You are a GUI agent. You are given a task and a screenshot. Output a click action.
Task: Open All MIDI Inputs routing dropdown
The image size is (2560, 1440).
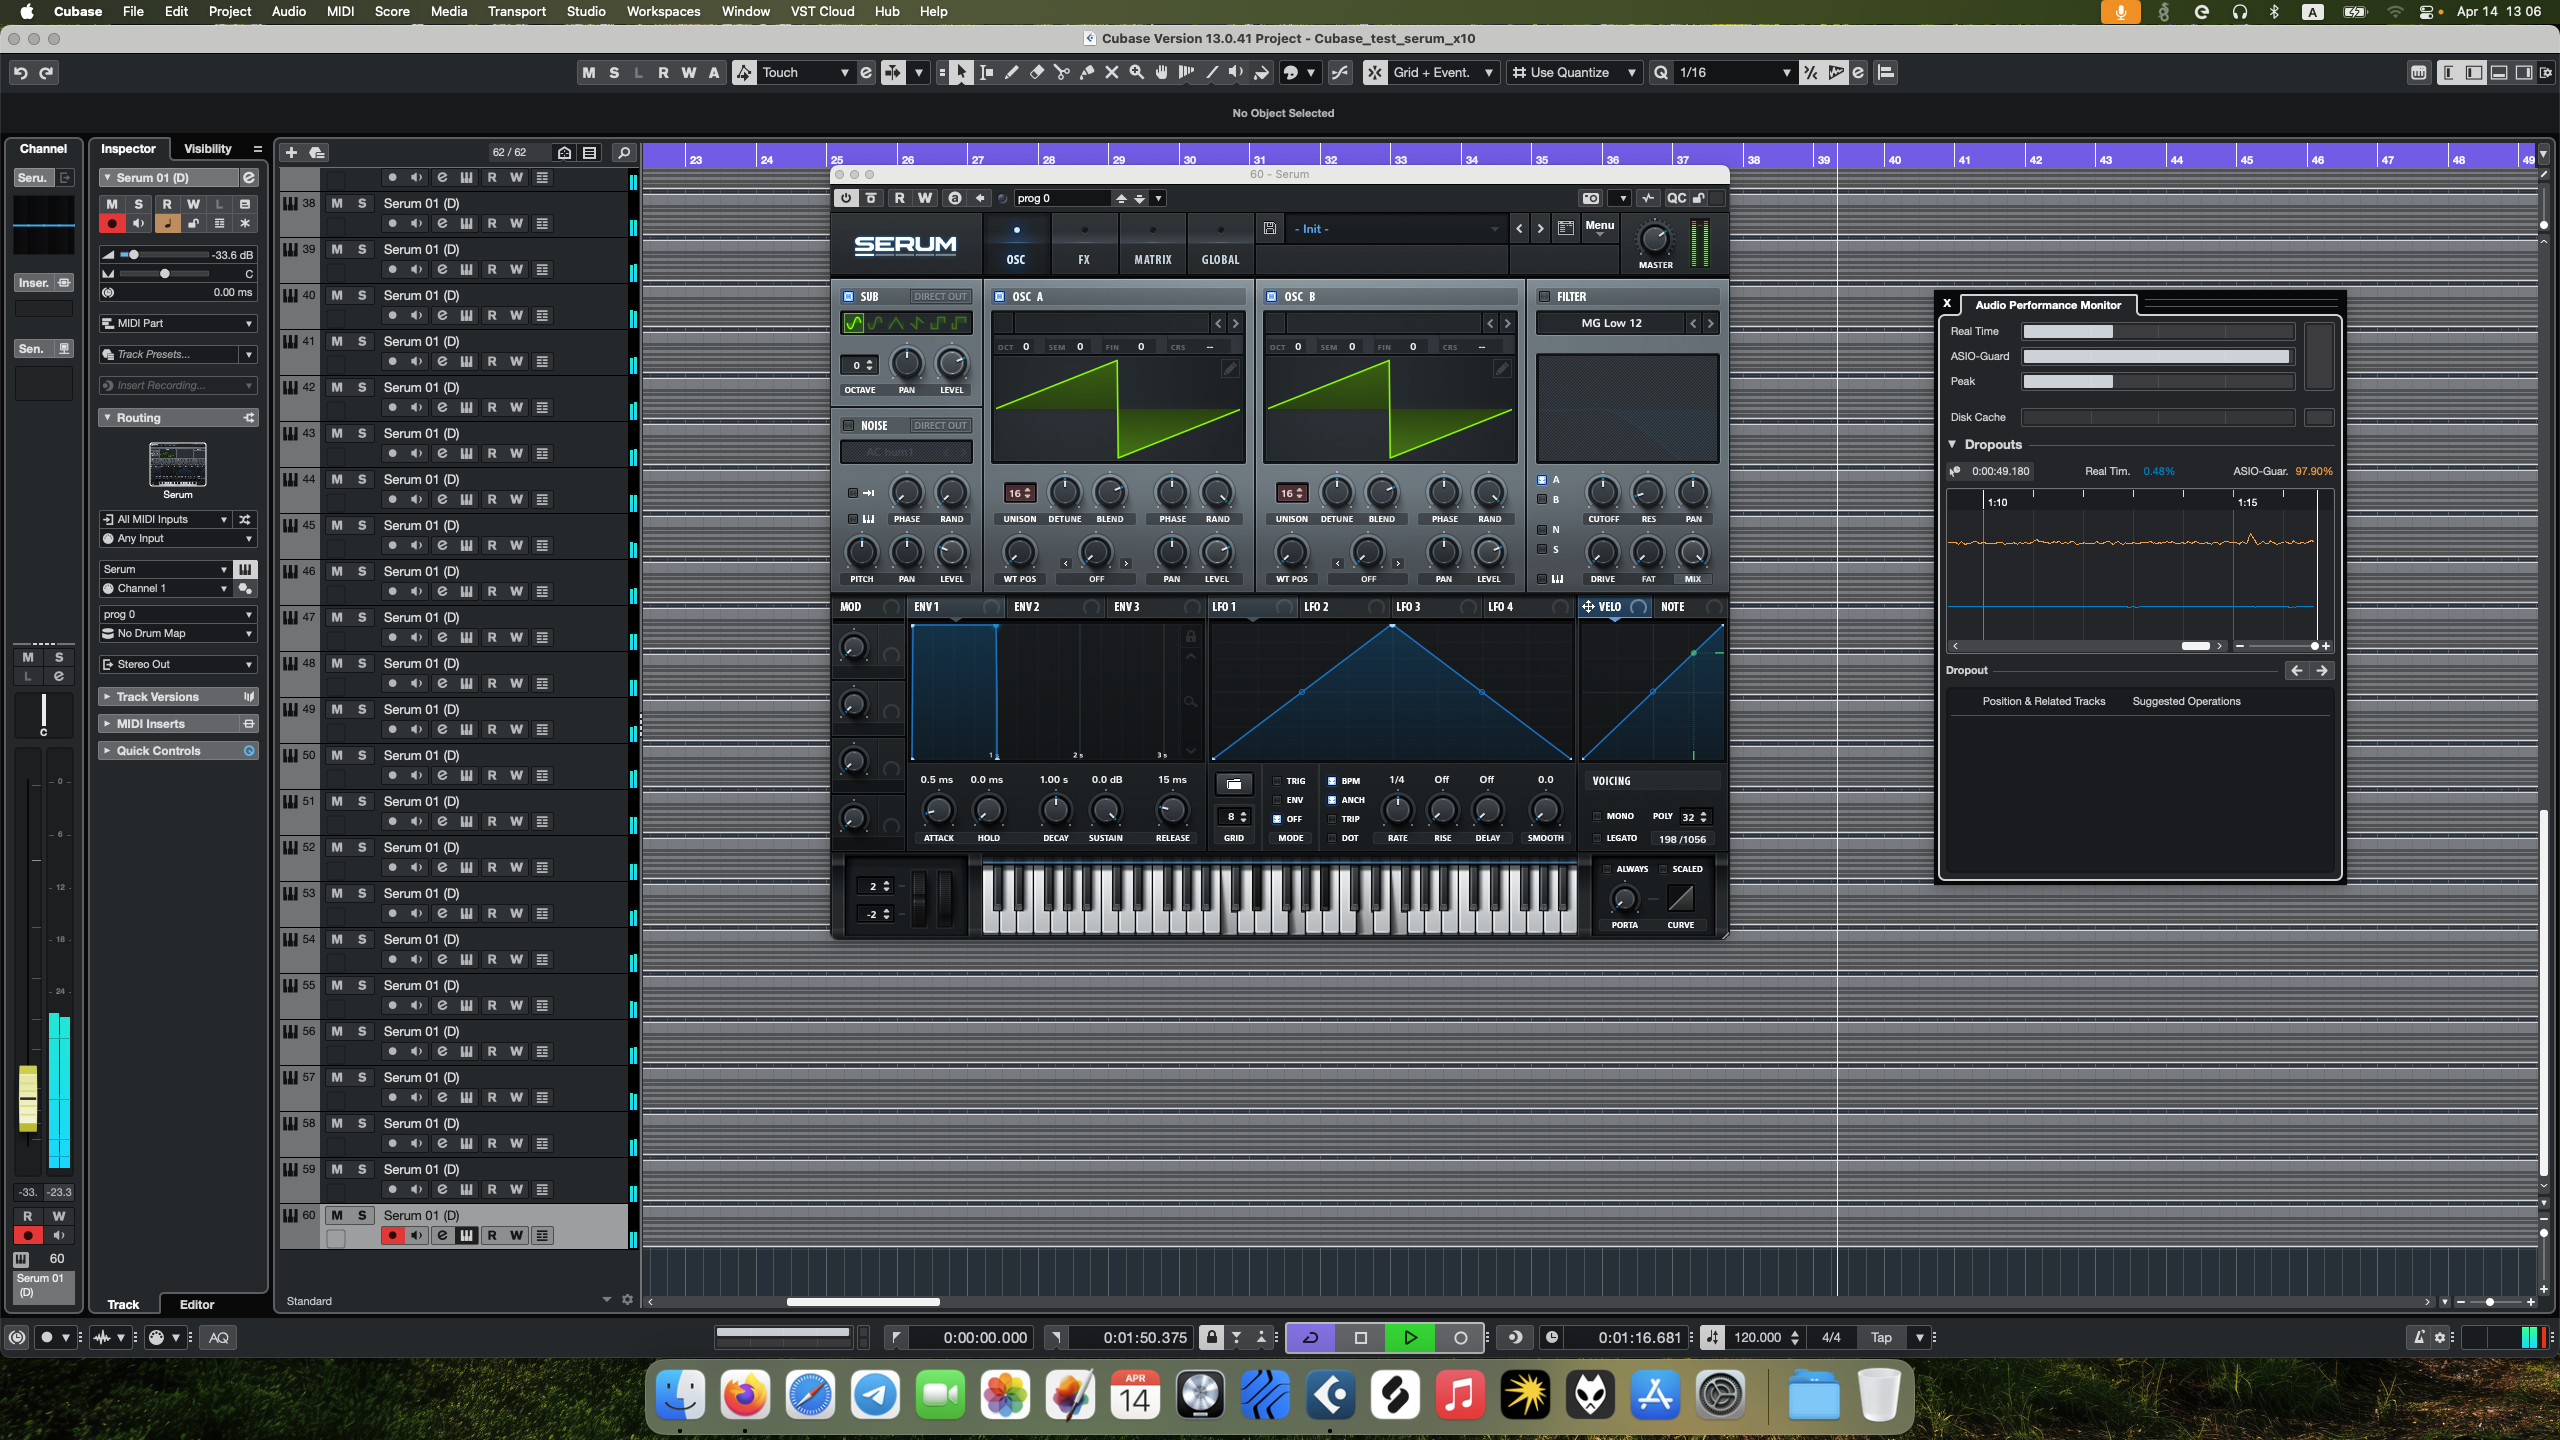pyautogui.click(x=165, y=519)
